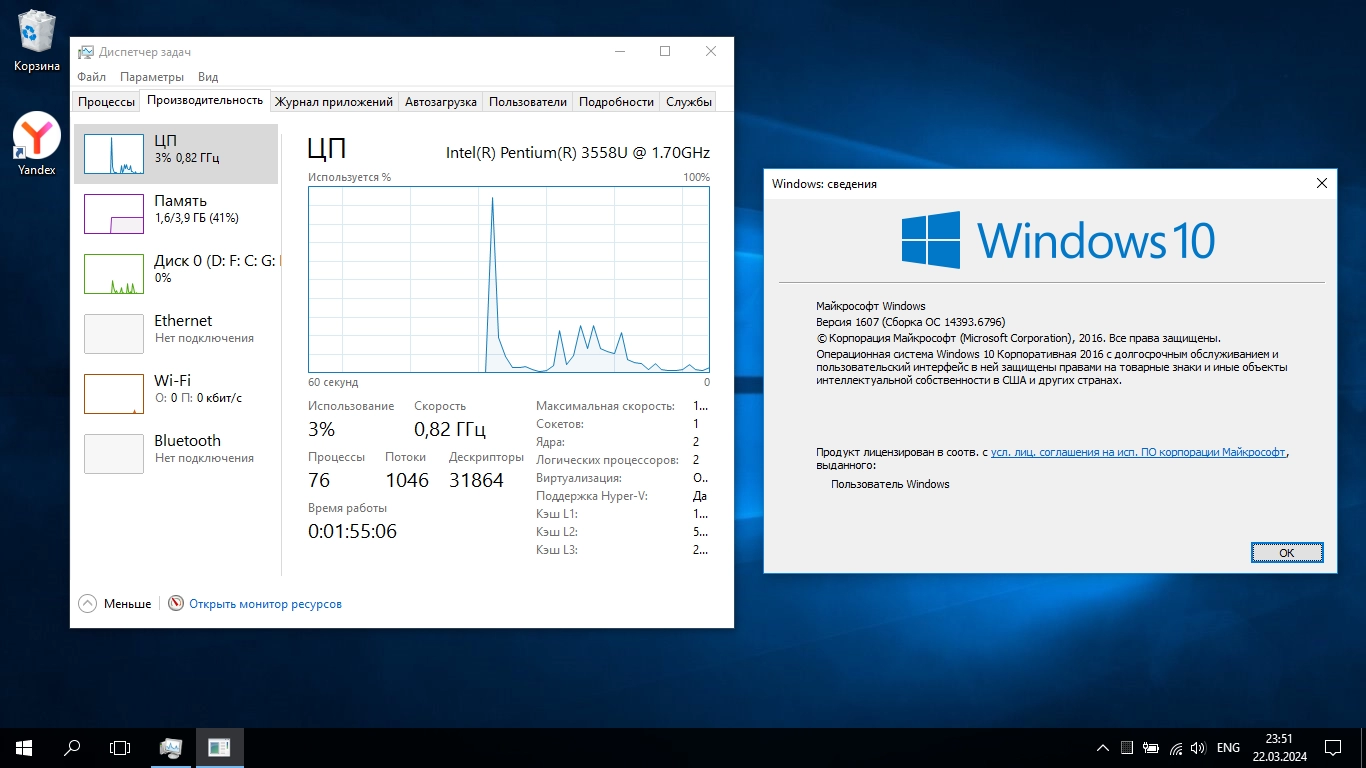Switch to the Процессы tab
Viewport: 1366px width, 768px height.
point(107,102)
